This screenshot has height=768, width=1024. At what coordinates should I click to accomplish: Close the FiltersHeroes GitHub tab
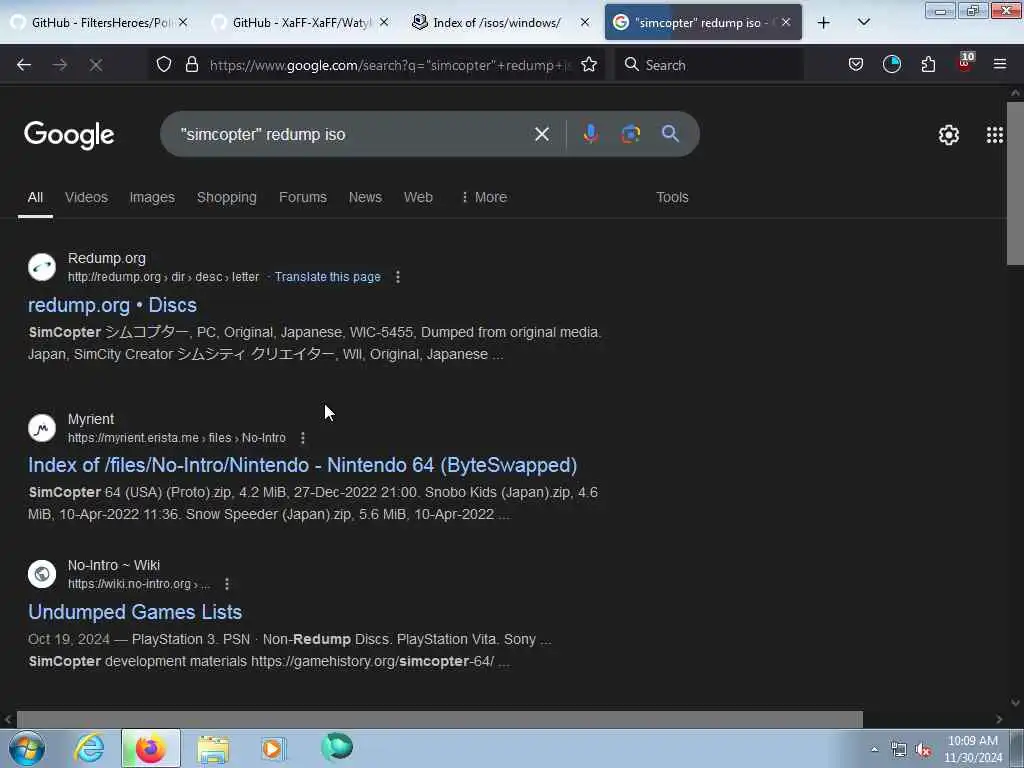coord(184,22)
